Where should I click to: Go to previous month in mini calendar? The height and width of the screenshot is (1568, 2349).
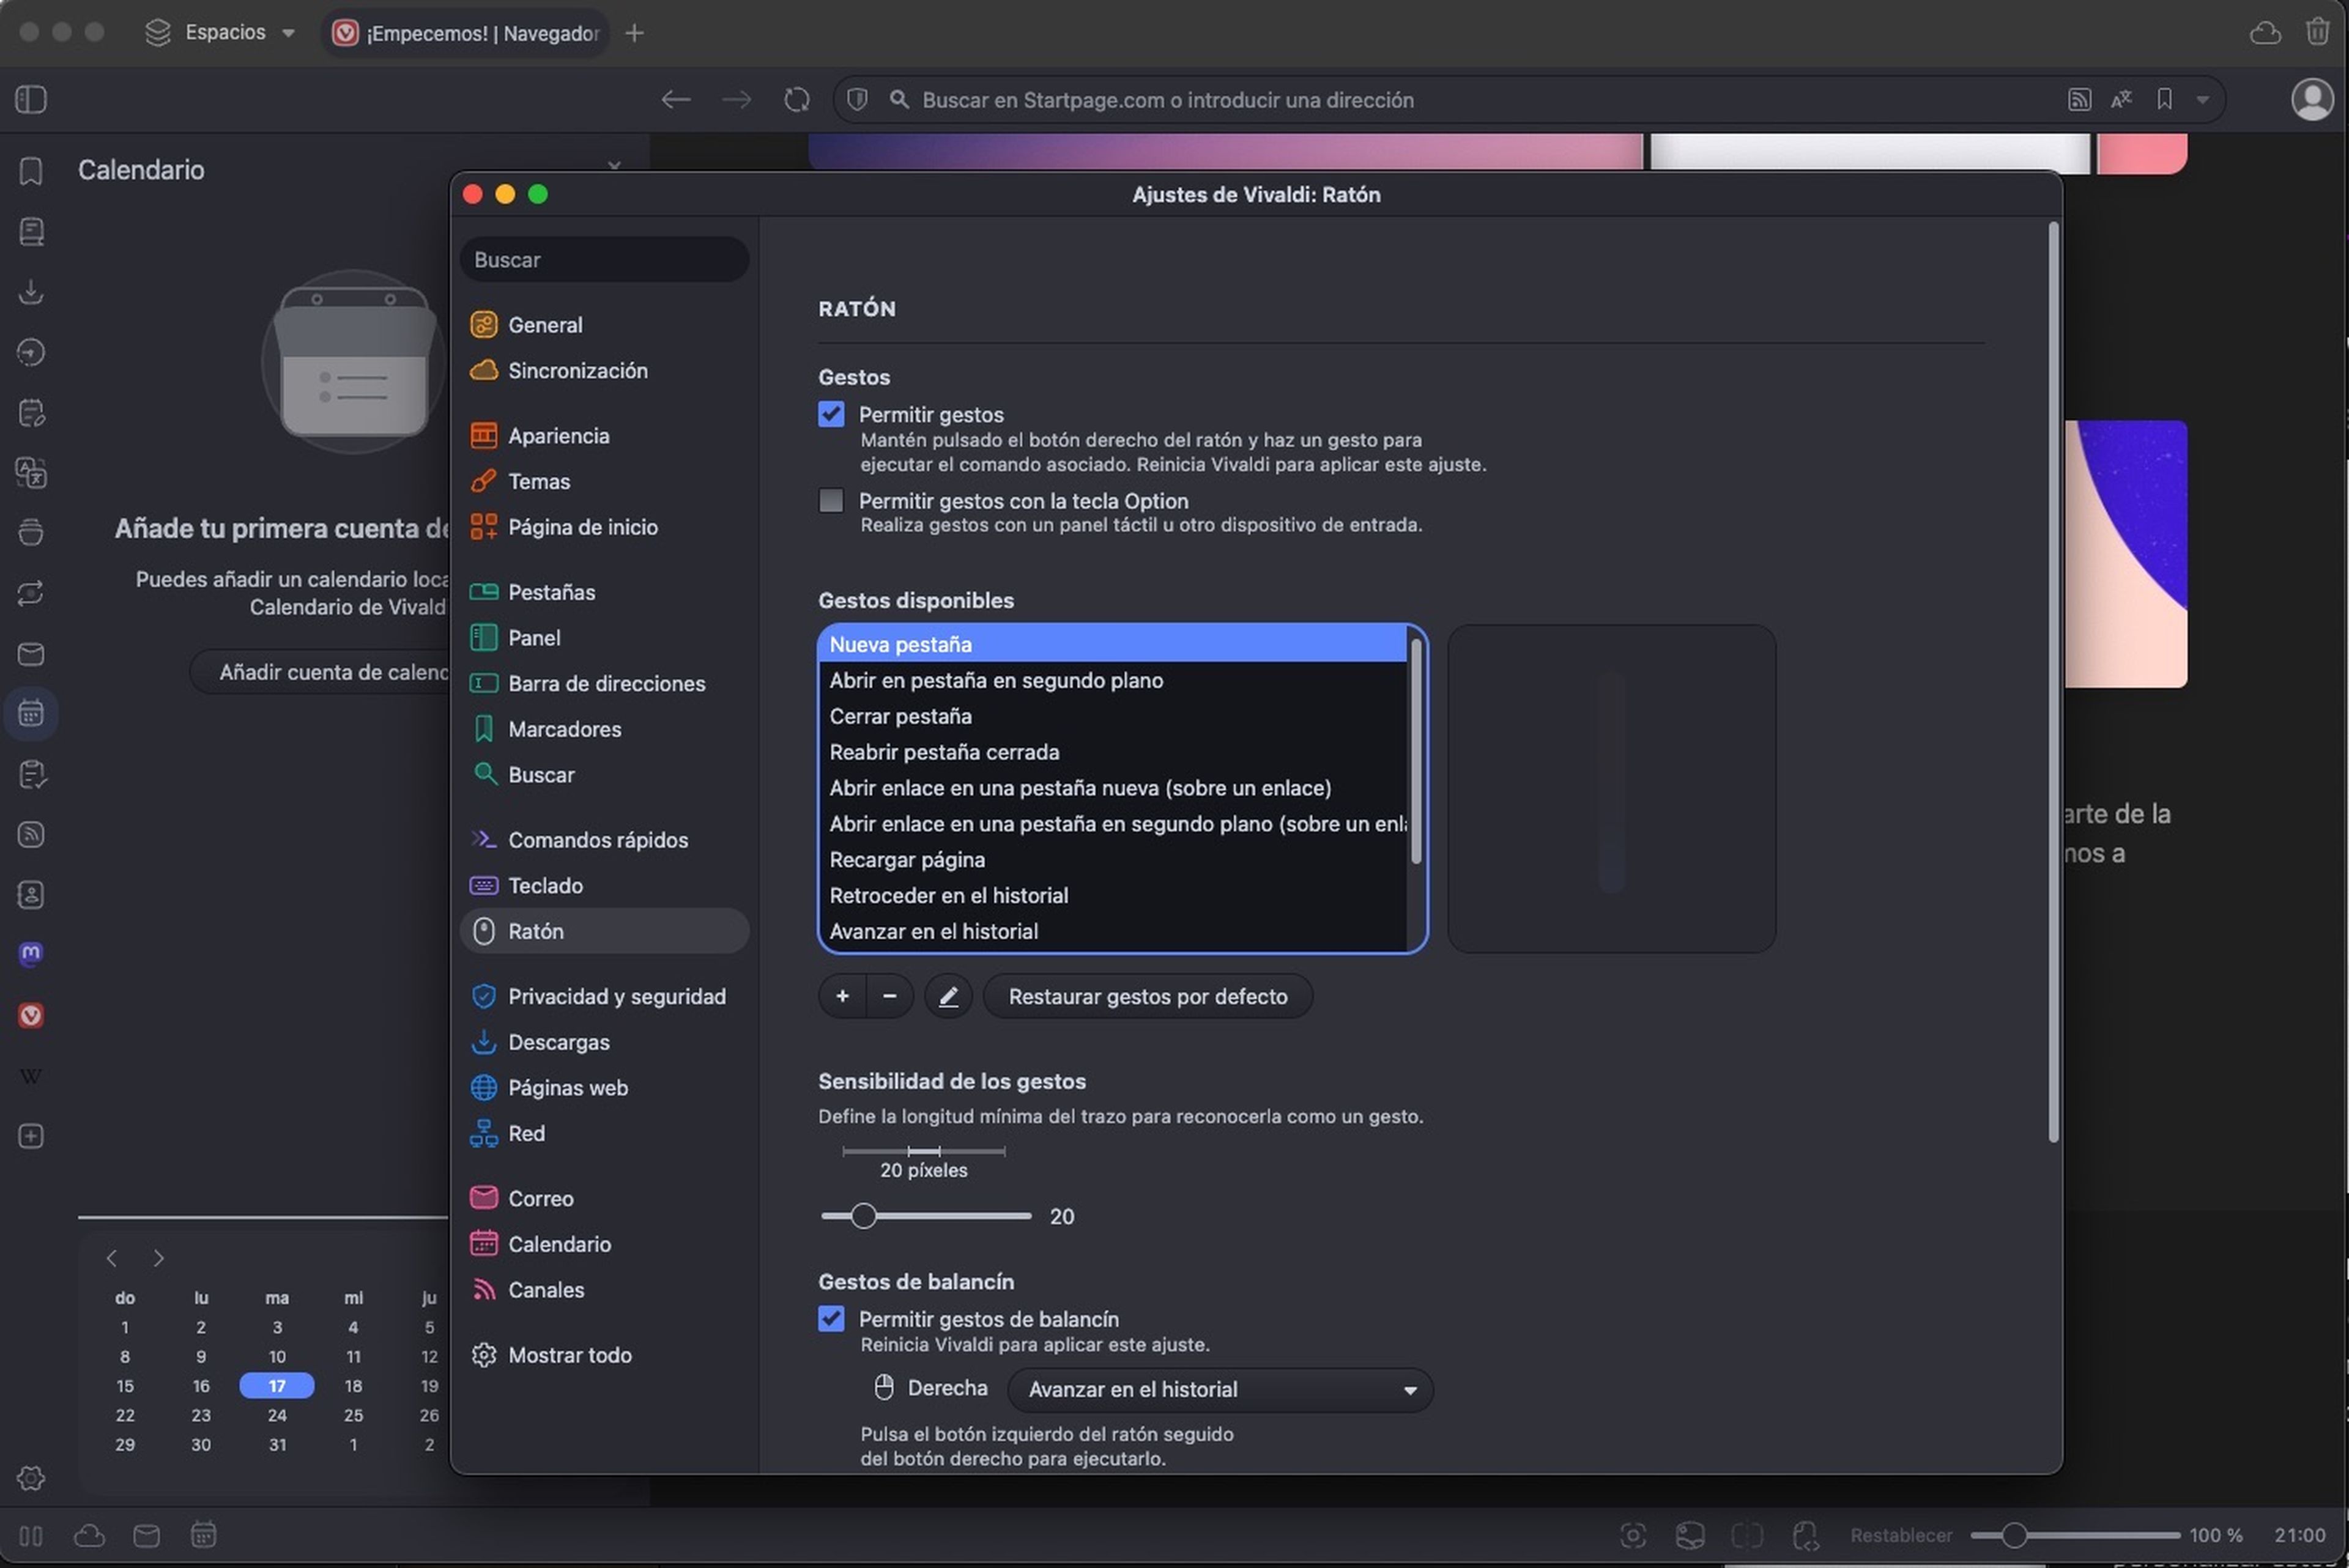point(112,1258)
